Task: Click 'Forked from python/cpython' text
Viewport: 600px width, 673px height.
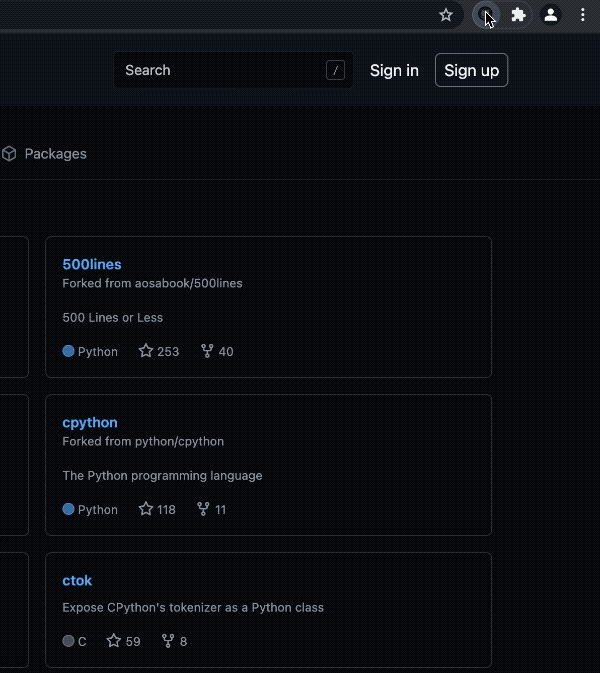Action: pyautogui.click(x=143, y=441)
